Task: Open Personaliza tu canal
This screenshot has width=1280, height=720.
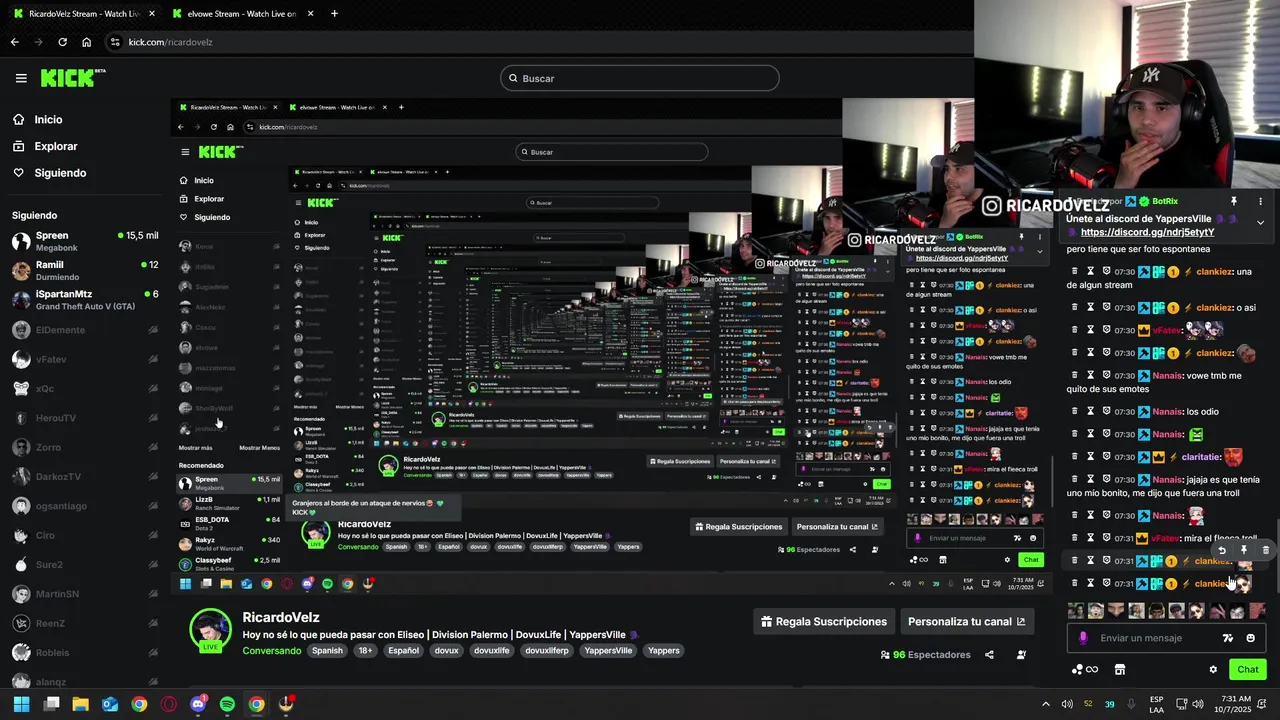Action: click(966, 622)
